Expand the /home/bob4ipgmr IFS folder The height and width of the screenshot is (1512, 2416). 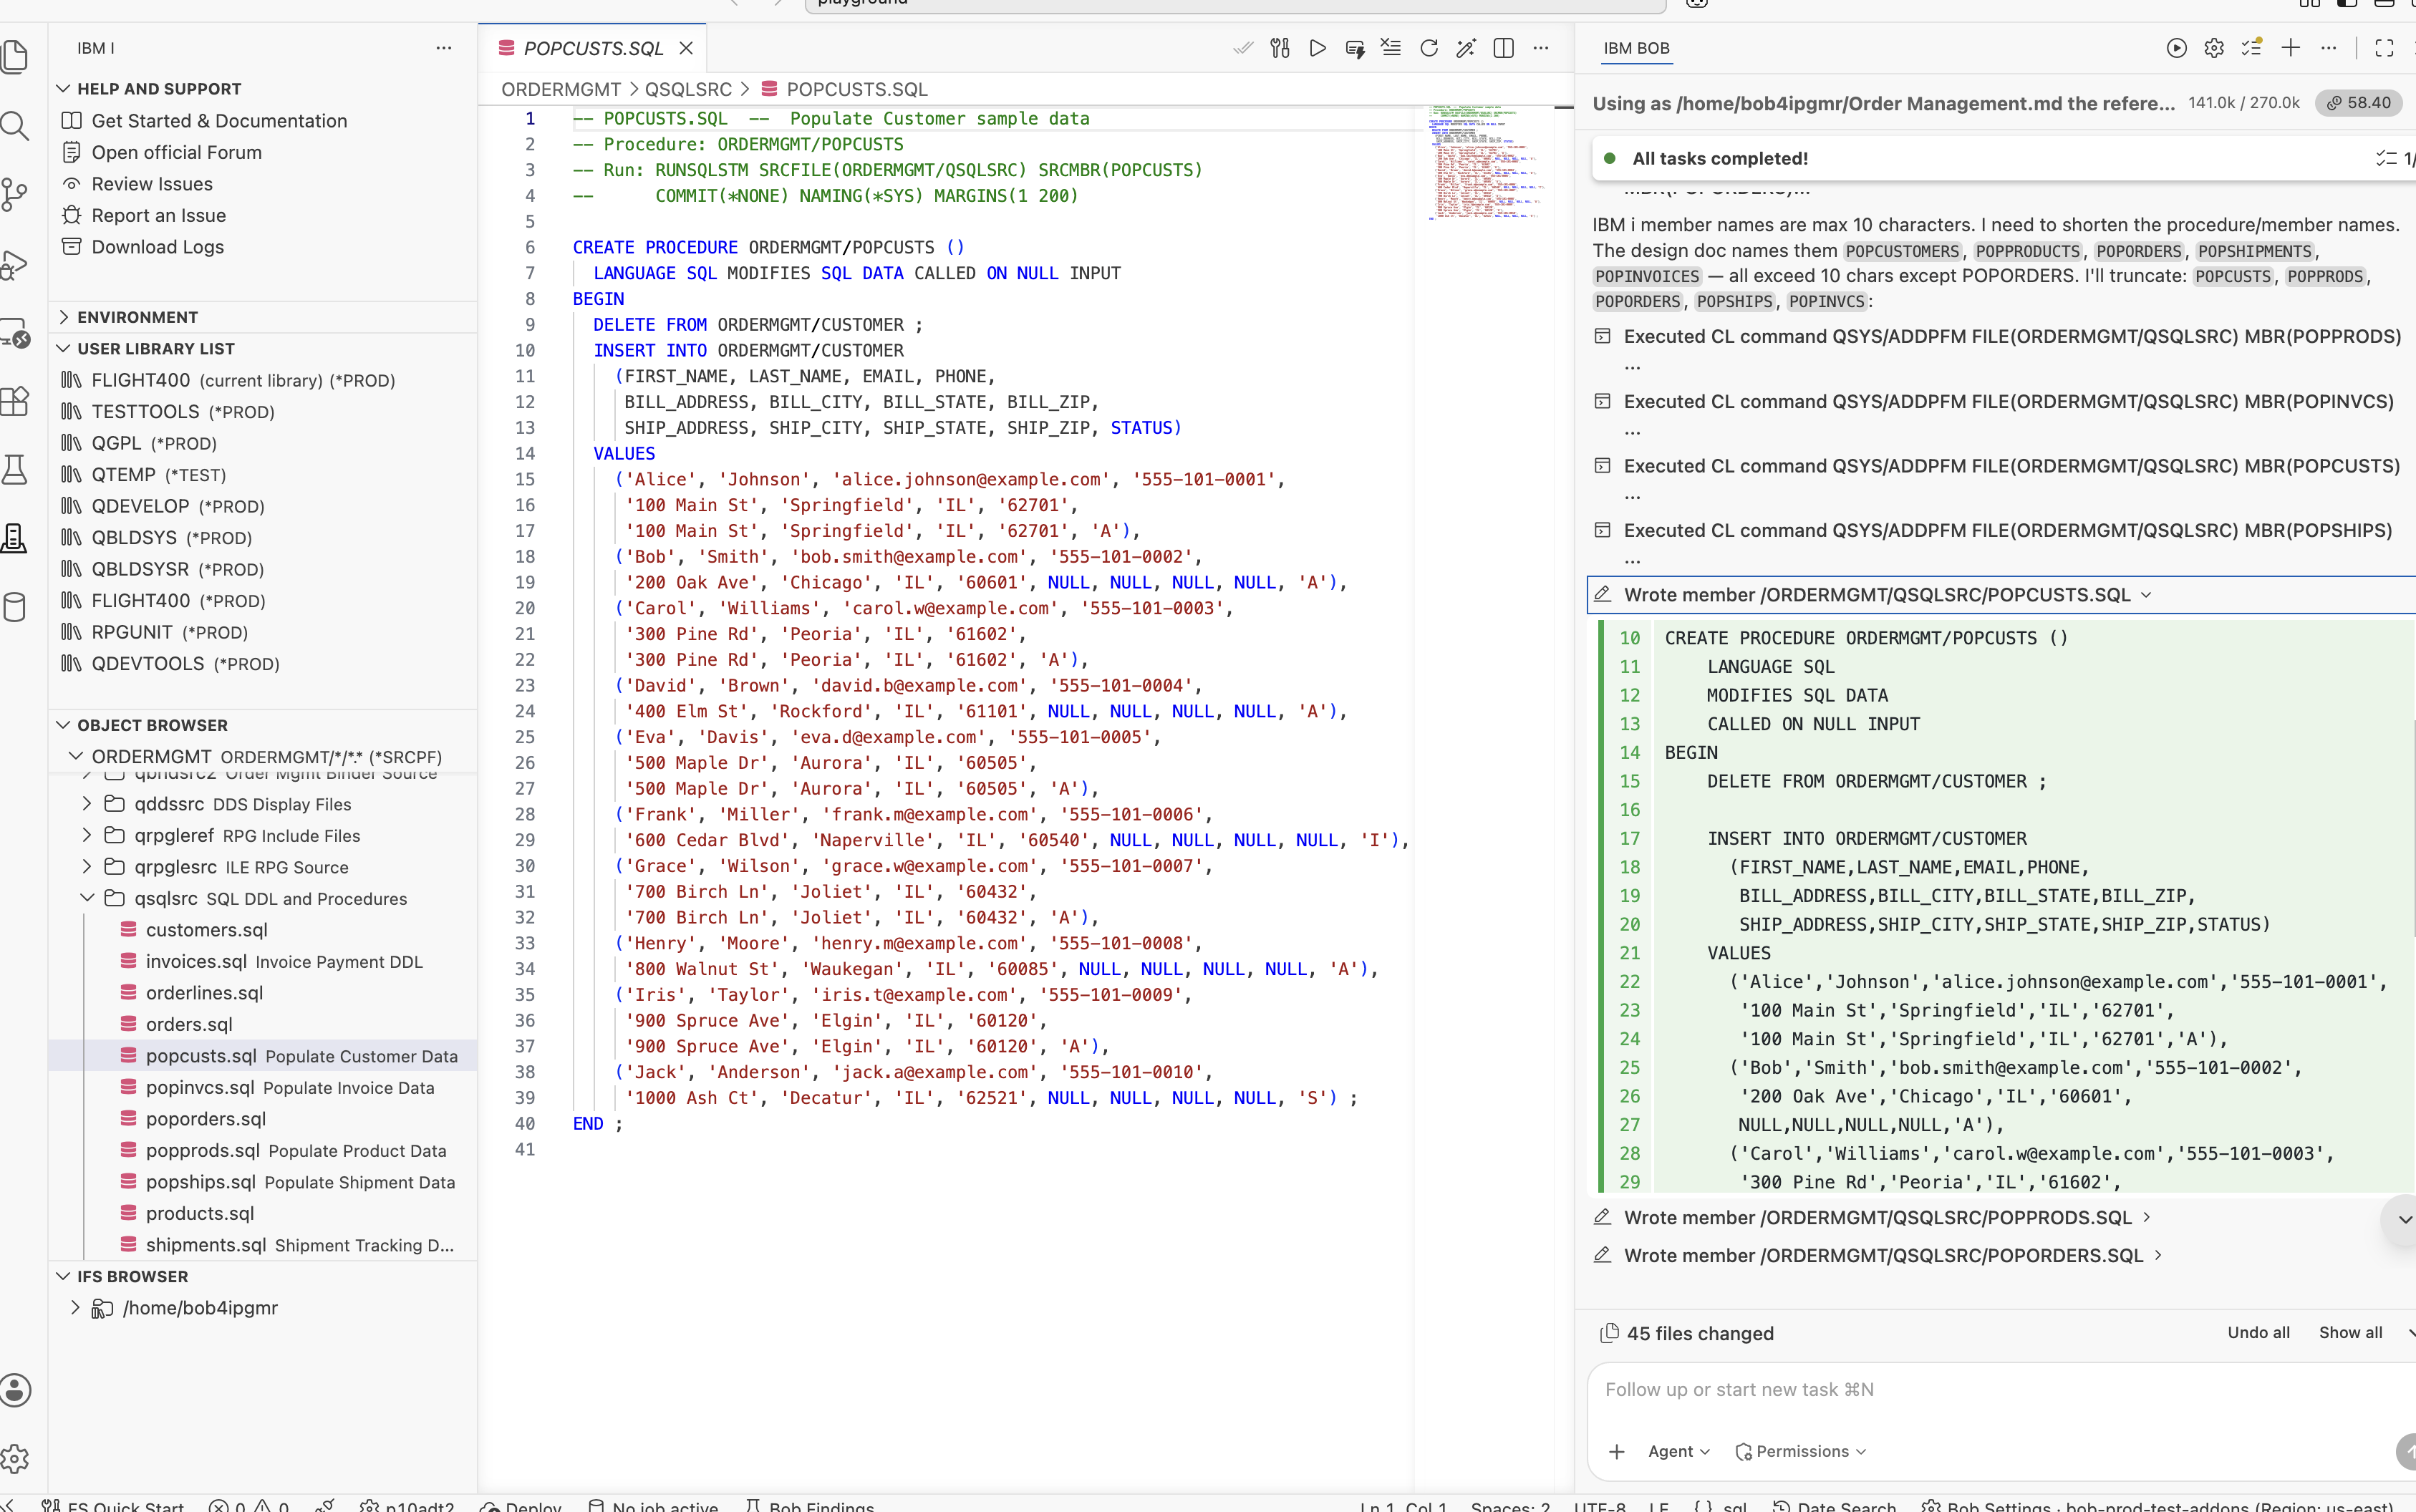(75, 1308)
